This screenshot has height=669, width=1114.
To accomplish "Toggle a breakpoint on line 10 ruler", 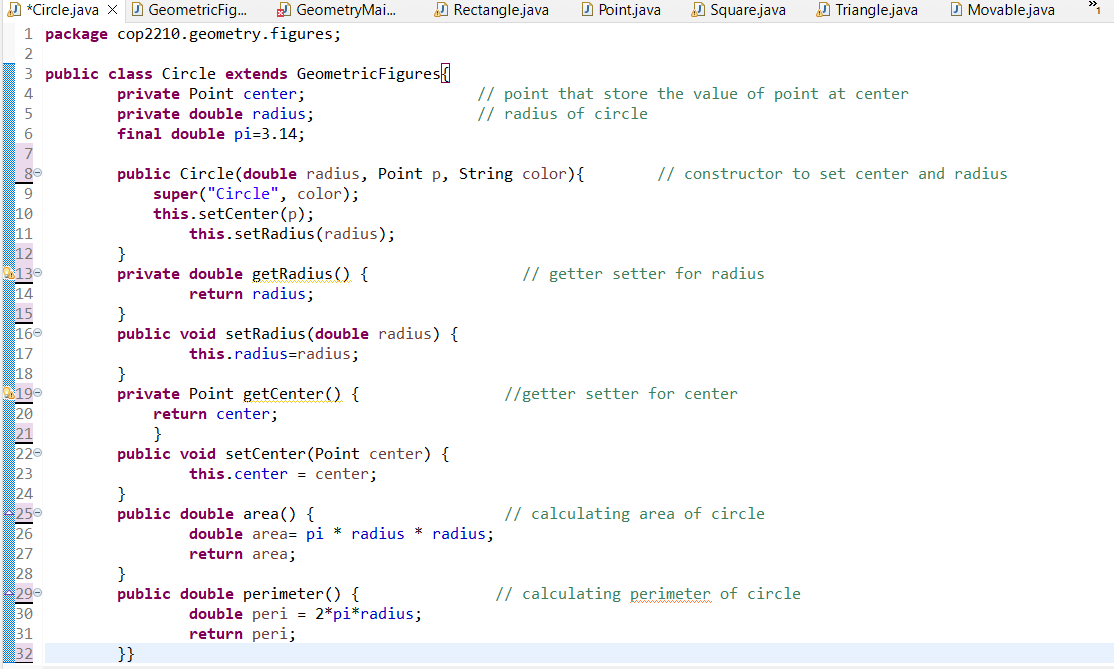I will point(7,213).
